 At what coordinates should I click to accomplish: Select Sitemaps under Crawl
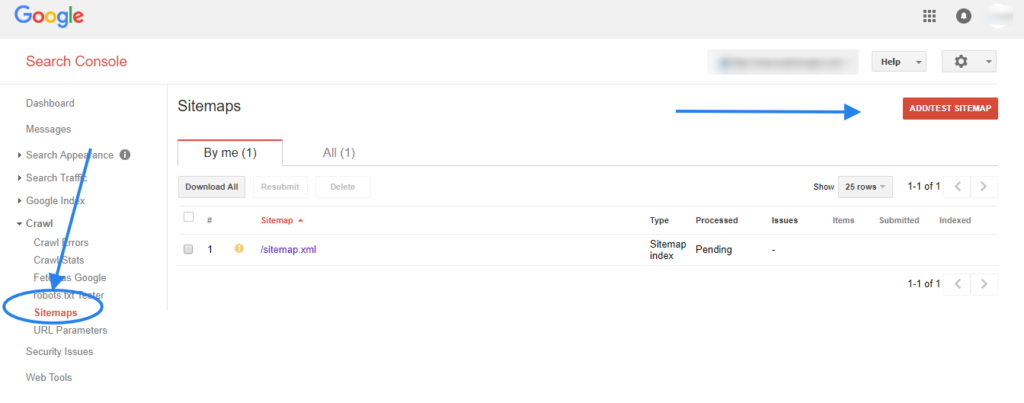[56, 313]
